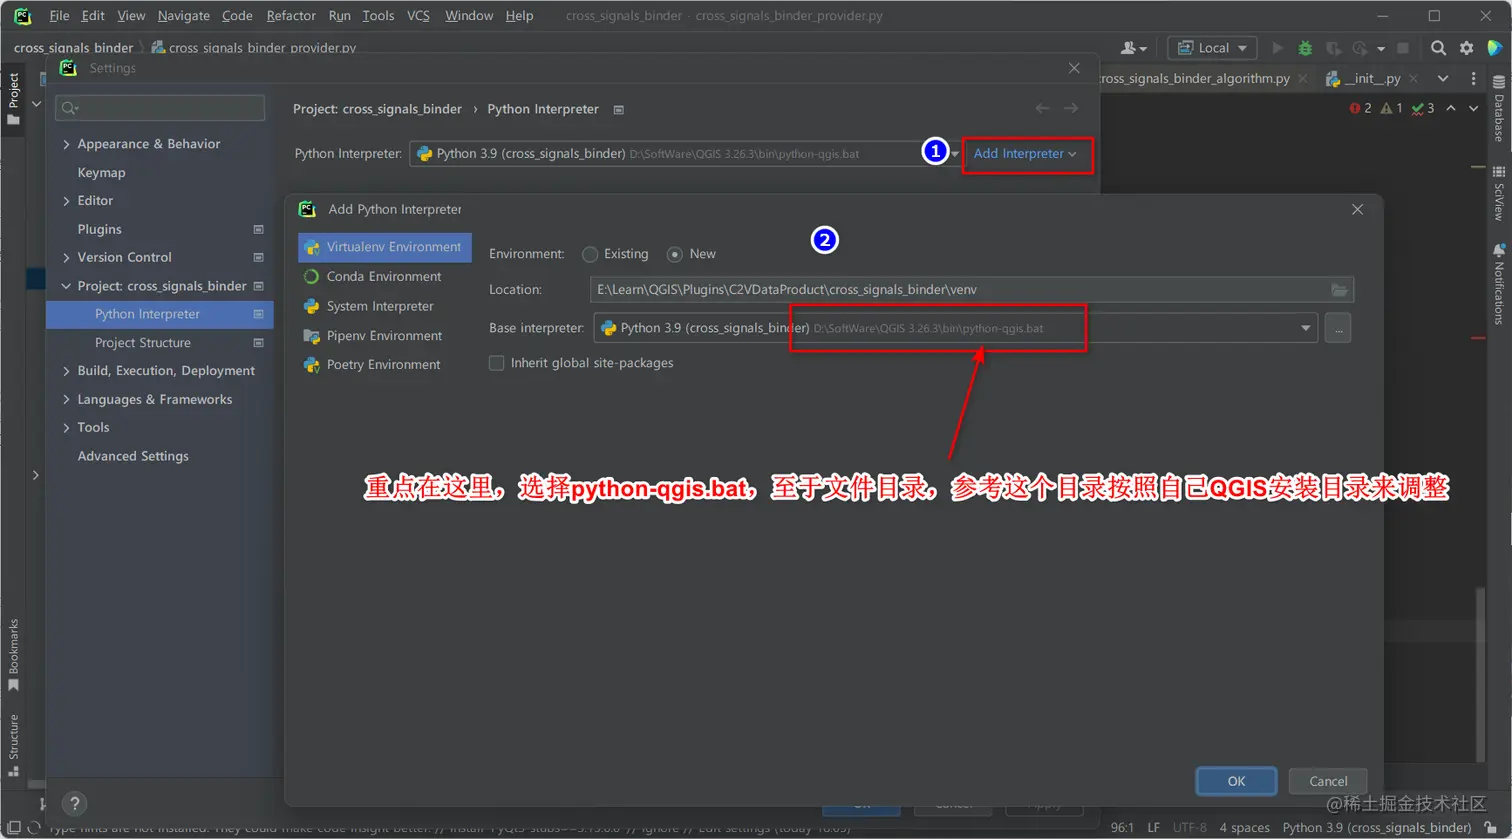1512x839 pixels.
Task: Close the __init__.py editor tab
Action: pyautogui.click(x=1416, y=79)
